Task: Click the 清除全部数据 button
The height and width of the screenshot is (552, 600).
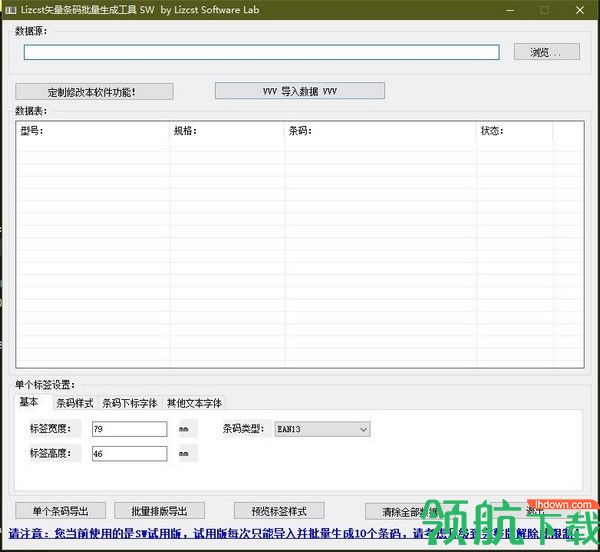Action: [409, 511]
